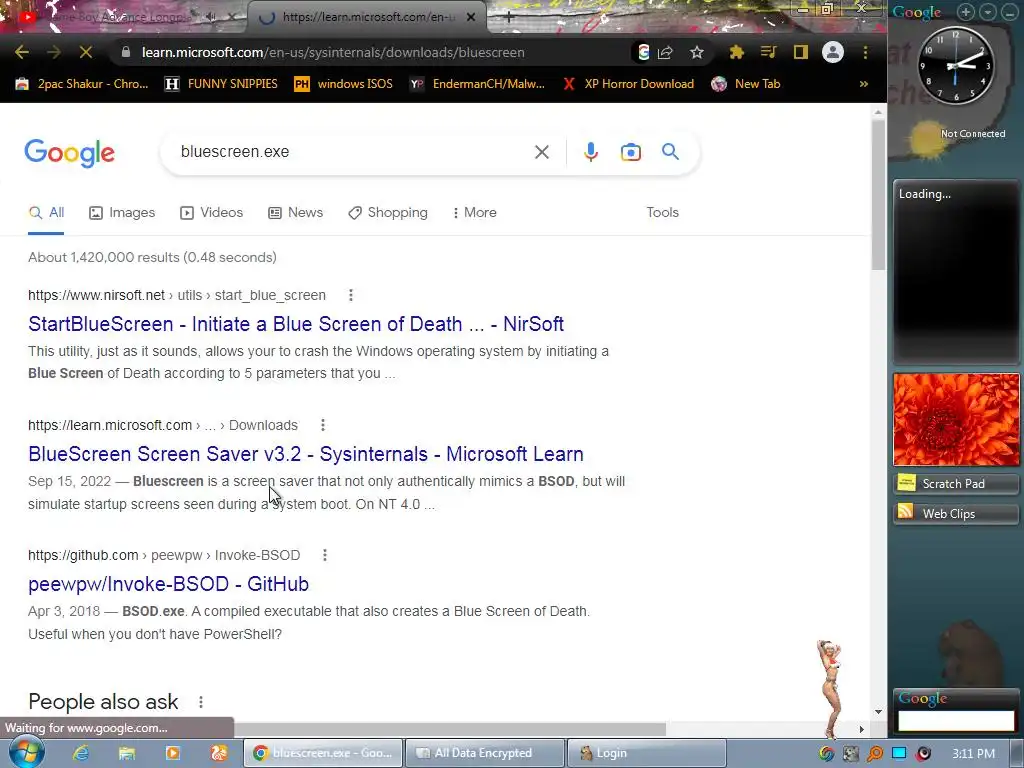Launch Internet Explorer from taskbar
The width and height of the screenshot is (1024, 768).
pos(80,753)
